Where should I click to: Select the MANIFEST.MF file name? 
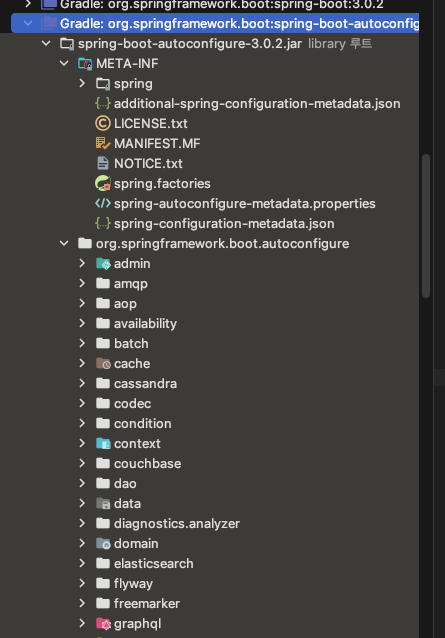[x=157, y=144]
